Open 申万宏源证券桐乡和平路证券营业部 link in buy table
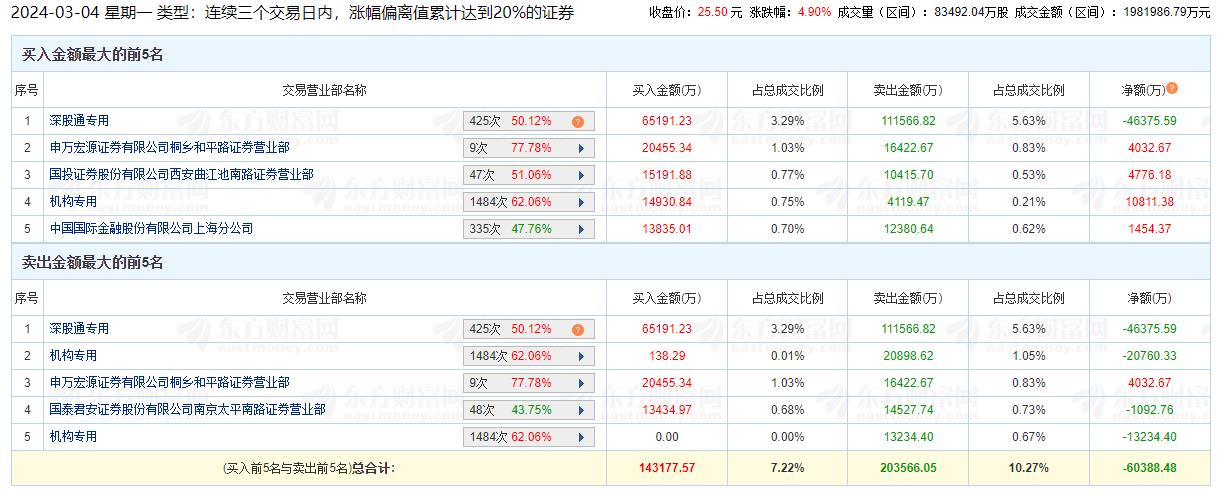1221x494 pixels. (x=169, y=148)
